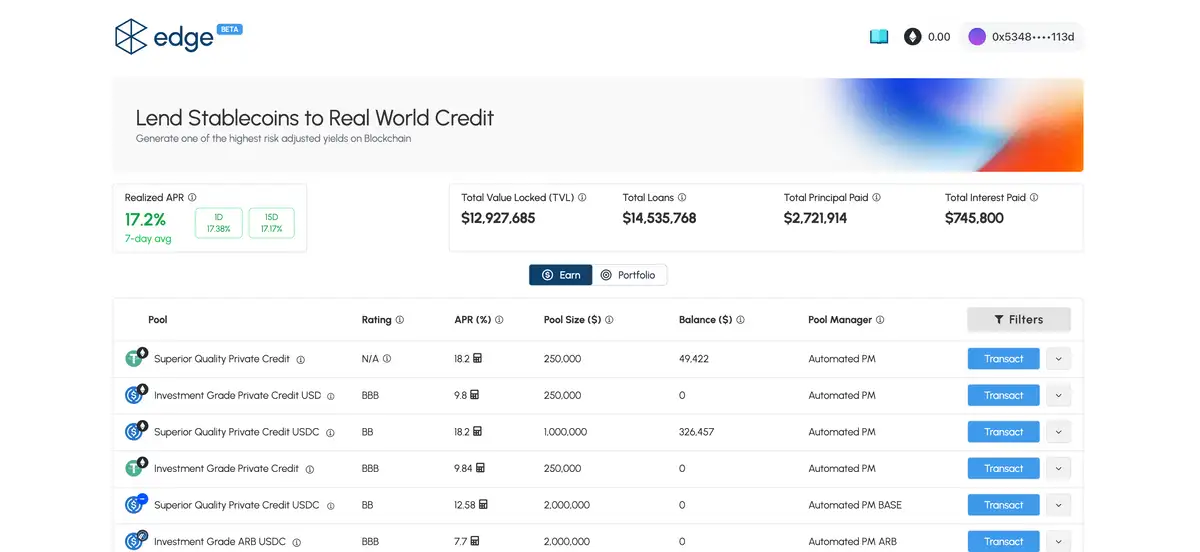Click info icon beside Investment Grade Private Credit USD
Image resolution: width=1200 pixels, height=552 pixels.
click(331, 396)
